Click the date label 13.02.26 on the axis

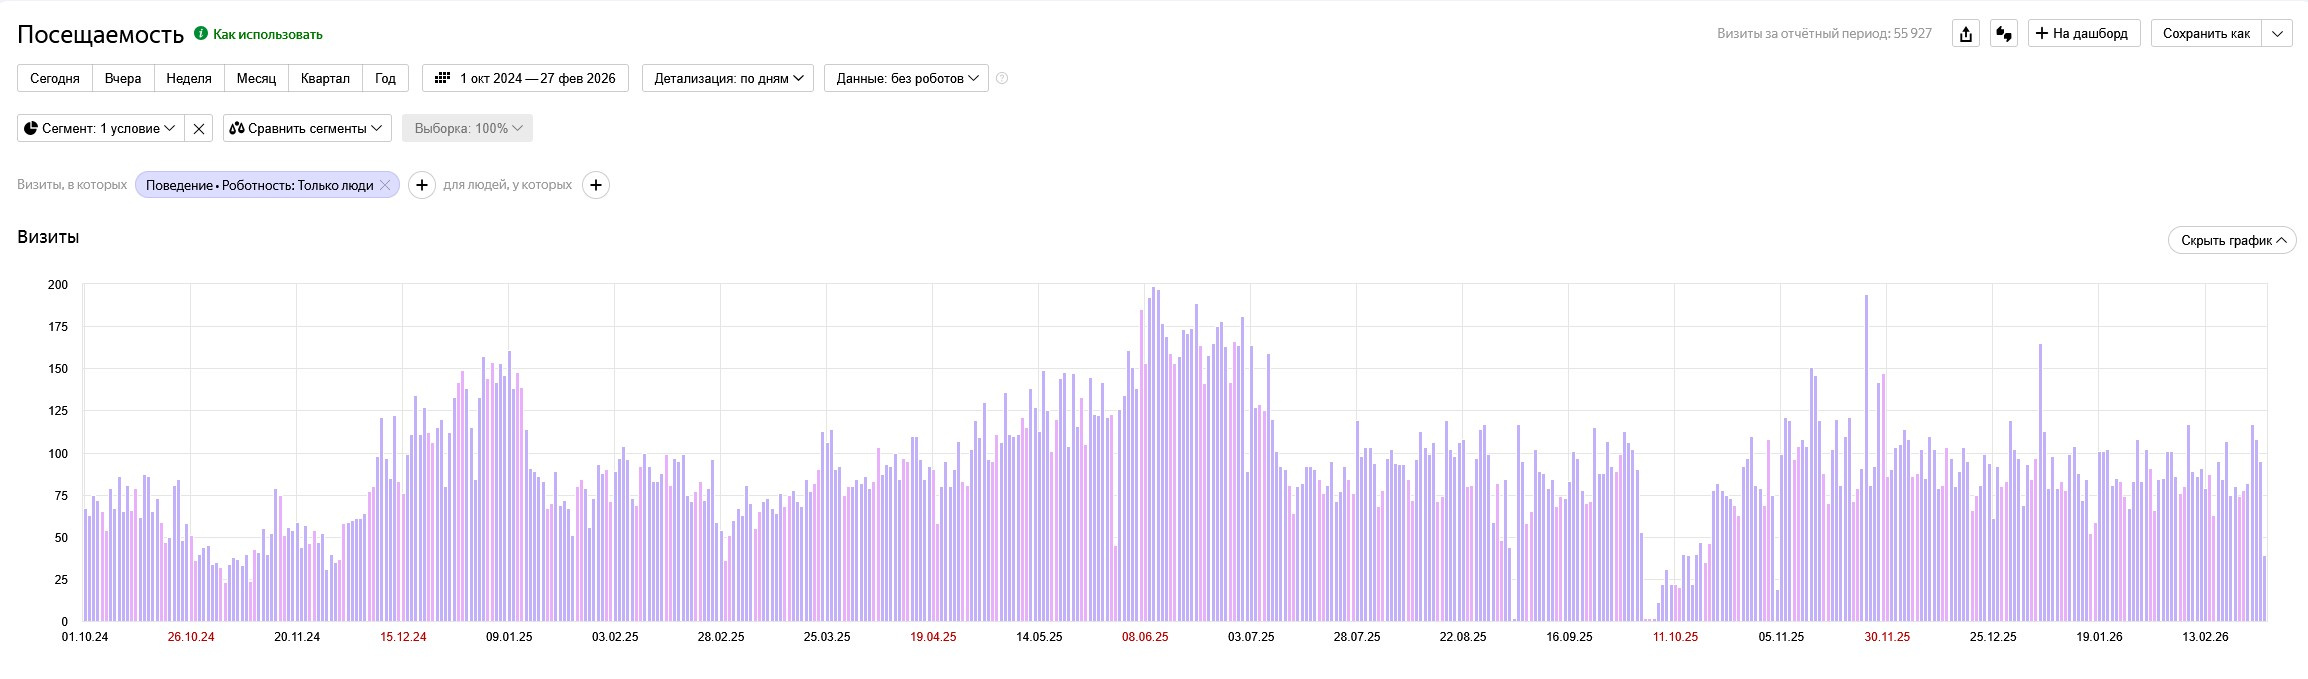pos(2205,637)
